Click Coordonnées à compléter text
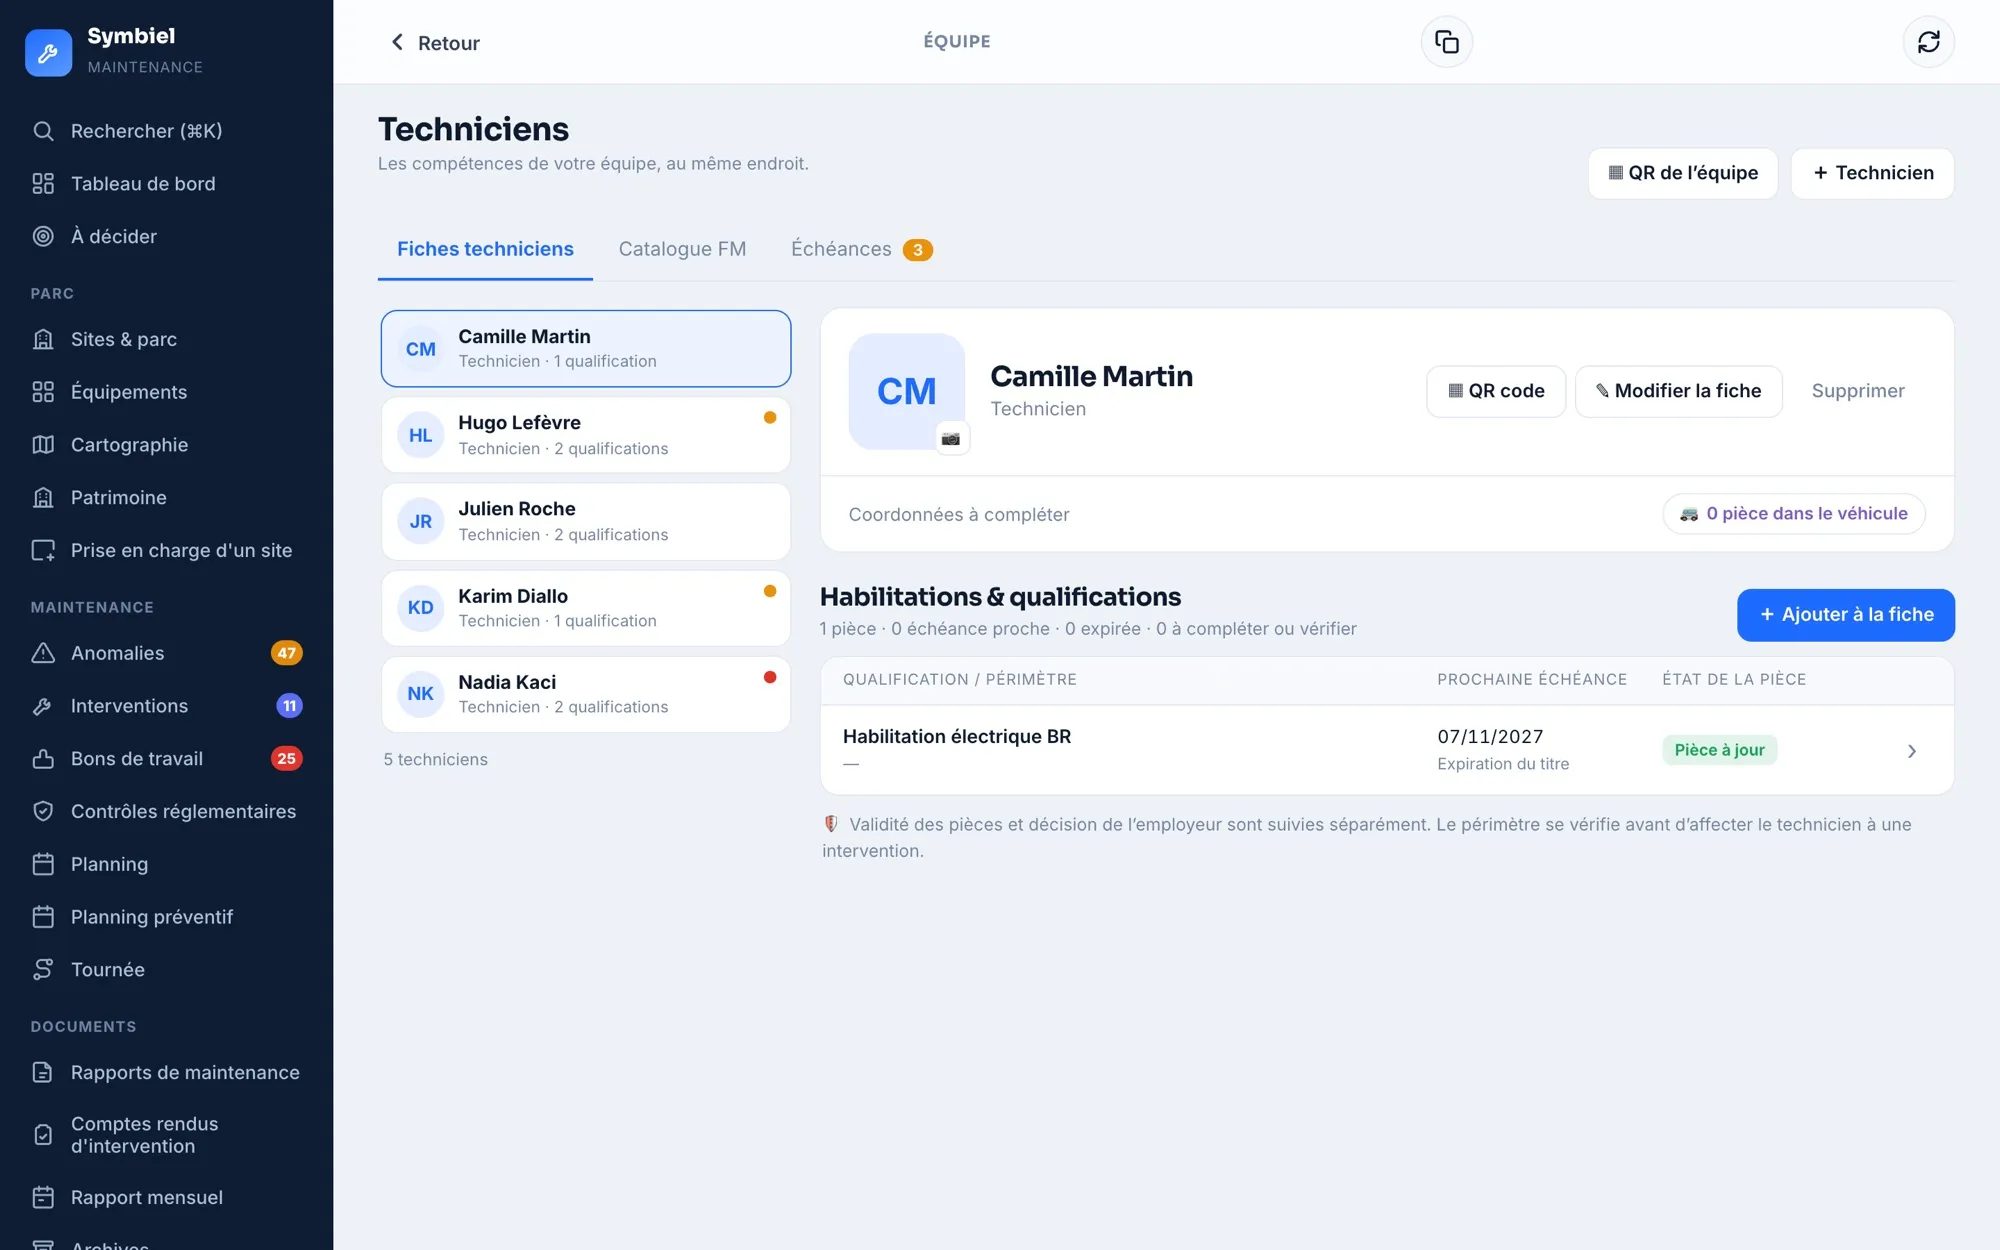Screen dimensions: 2000x1250 (958, 515)
